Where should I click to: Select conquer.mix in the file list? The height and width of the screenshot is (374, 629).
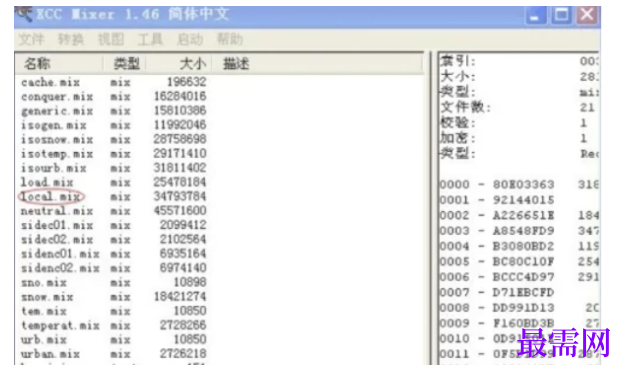pos(57,97)
